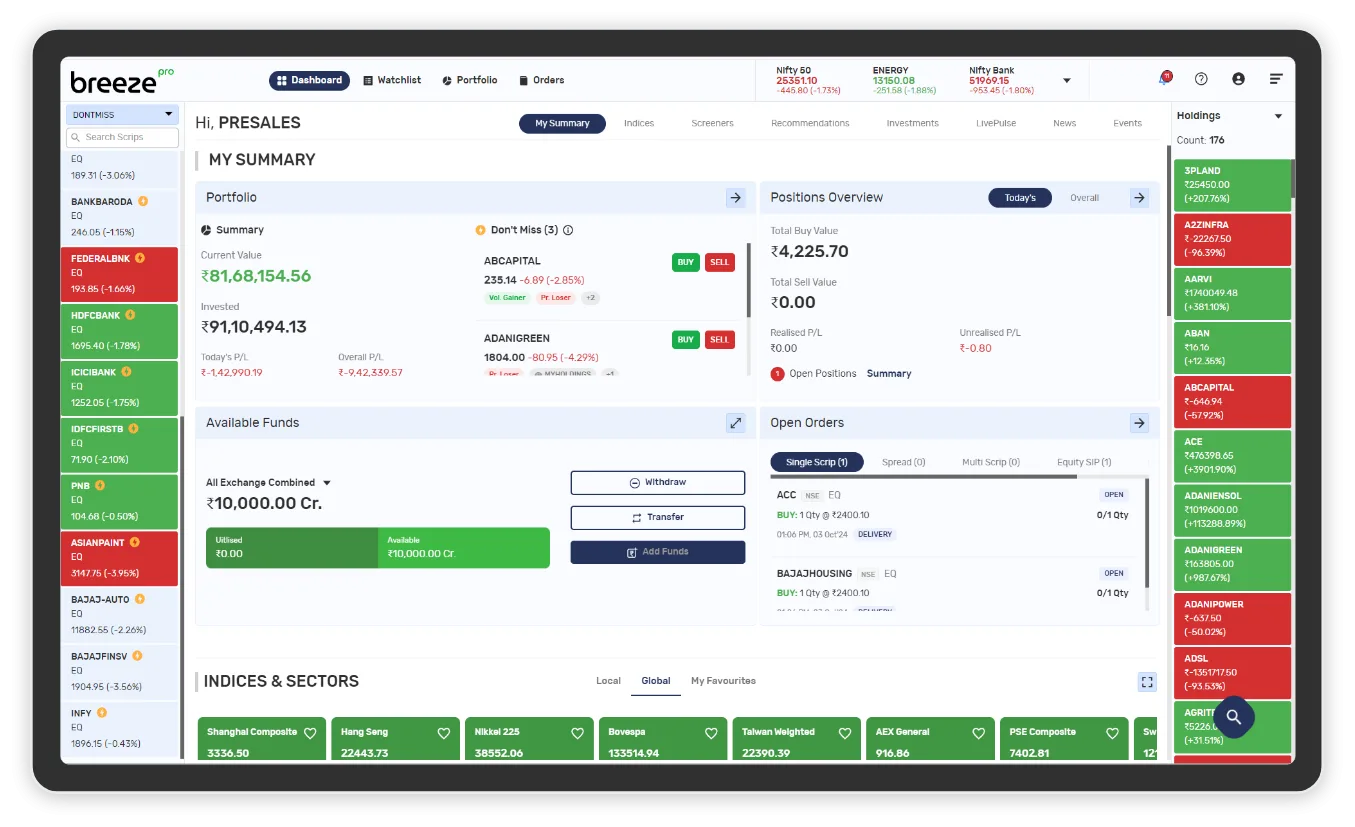
Task: Open the help question mark icon
Action: point(1201,79)
